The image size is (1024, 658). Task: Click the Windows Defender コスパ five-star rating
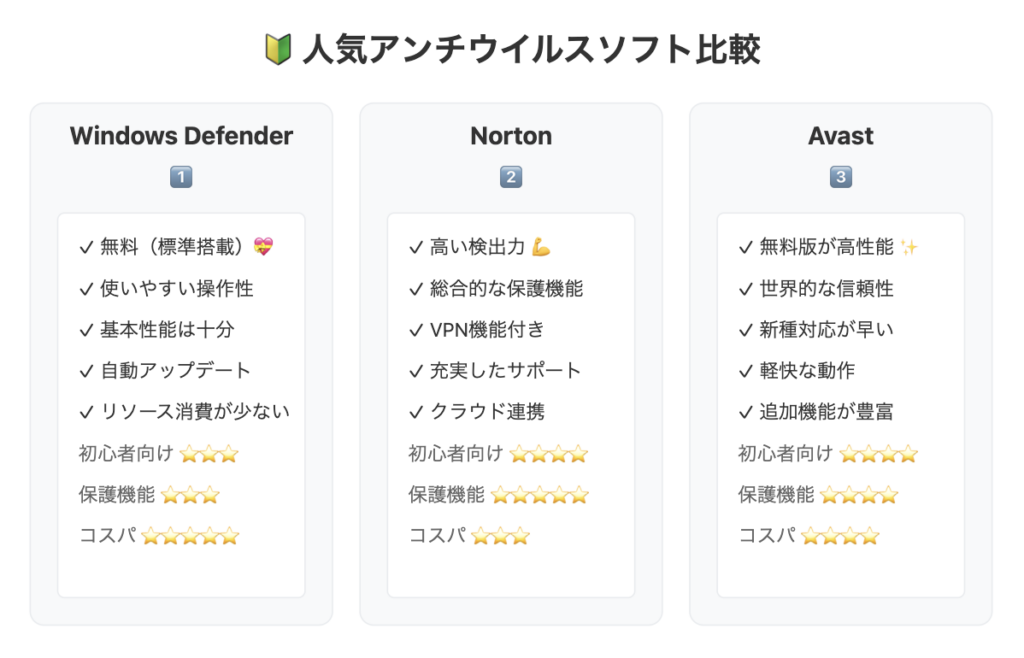190,537
